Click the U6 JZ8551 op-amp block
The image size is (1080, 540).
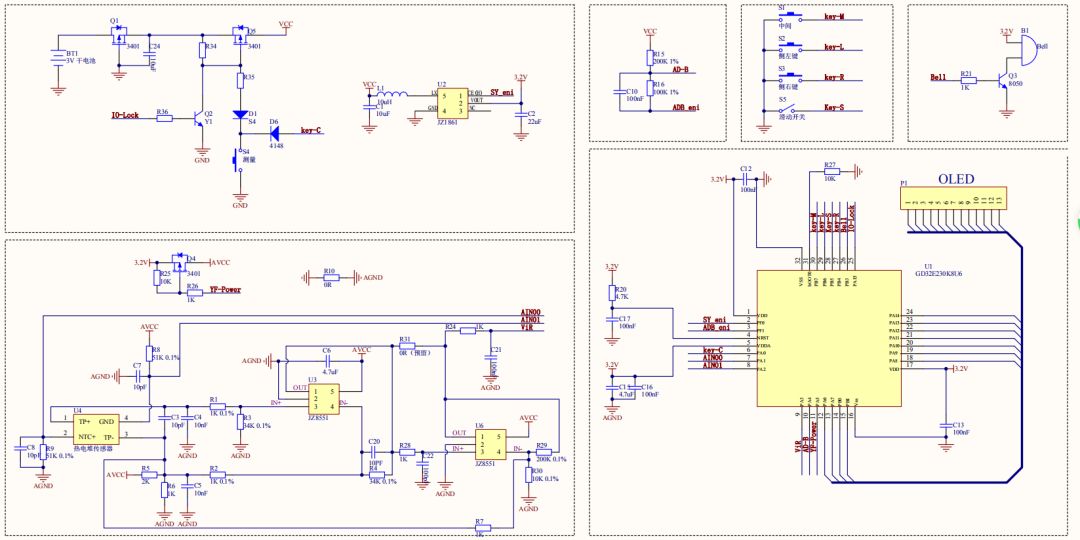489,443
